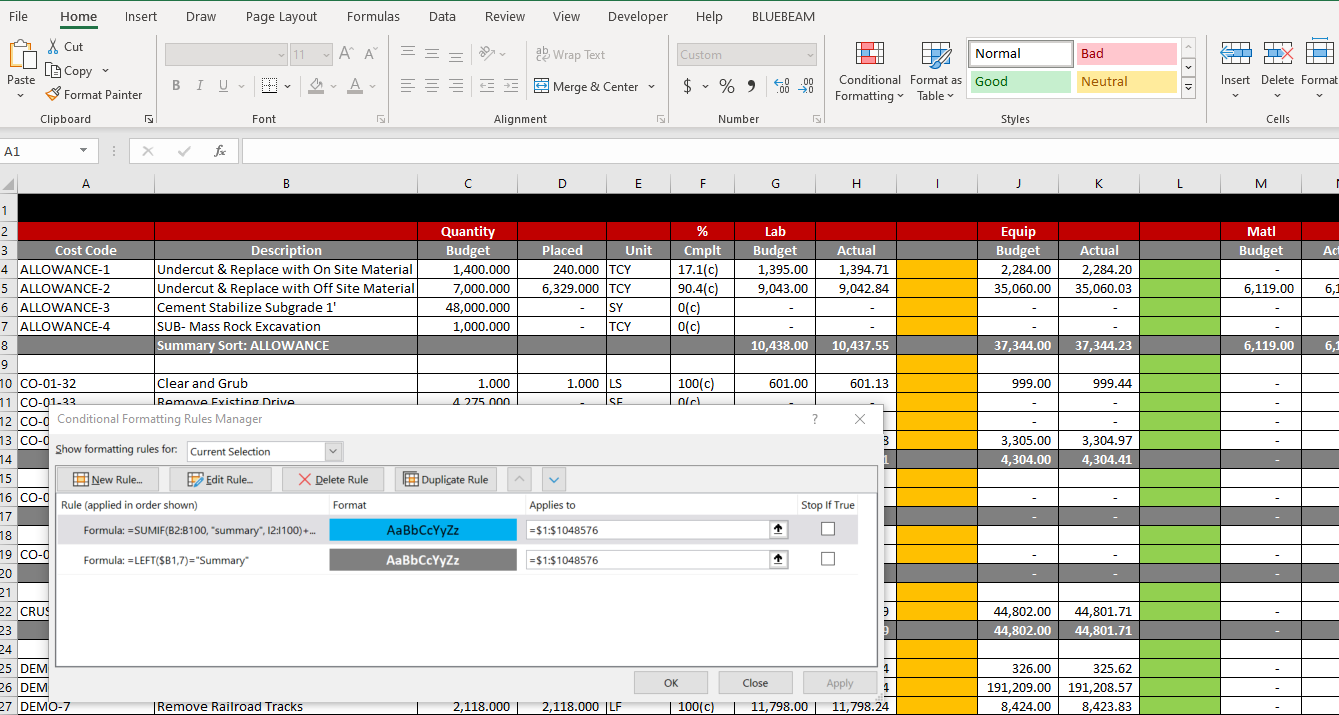
Task: Click New Rule in rules manager
Action: tap(107, 479)
